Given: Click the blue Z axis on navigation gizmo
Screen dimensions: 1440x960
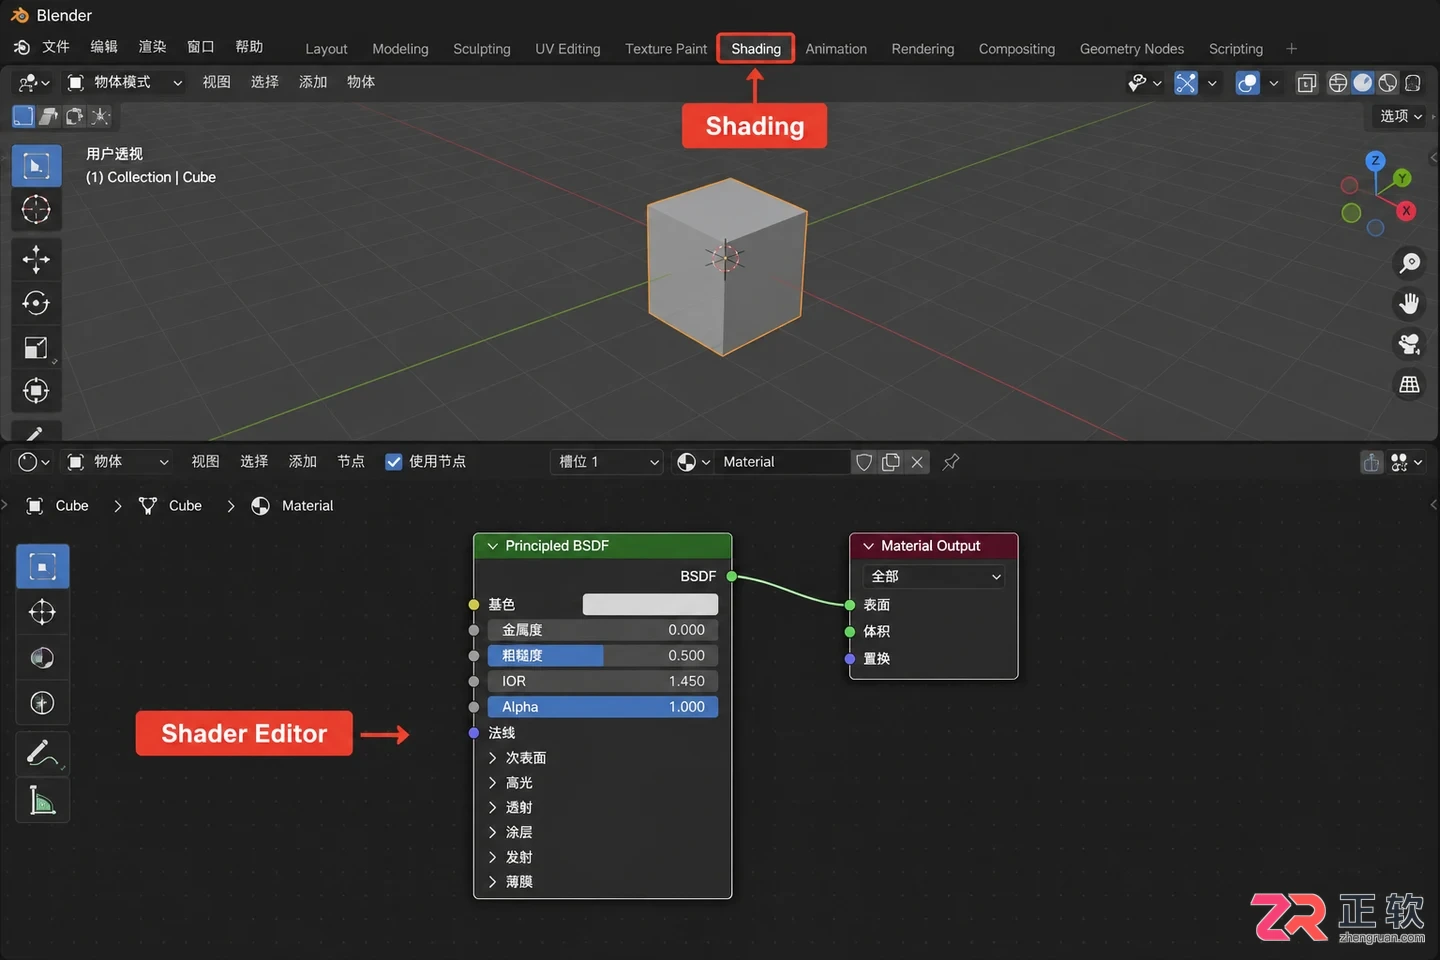Looking at the screenshot, I should tap(1375, 160).
